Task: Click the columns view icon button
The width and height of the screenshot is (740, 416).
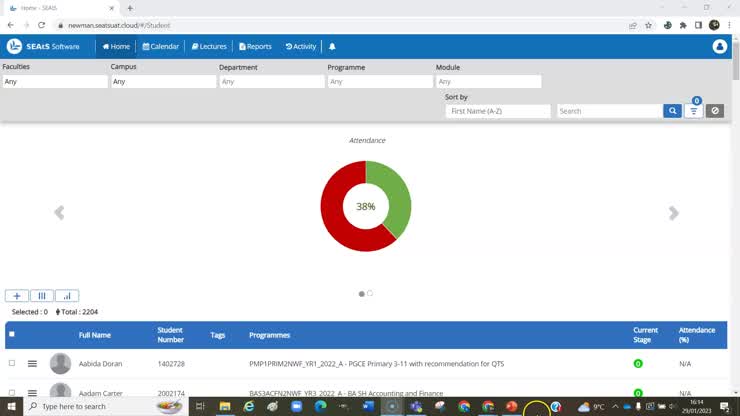Action: tap(42, 296)
